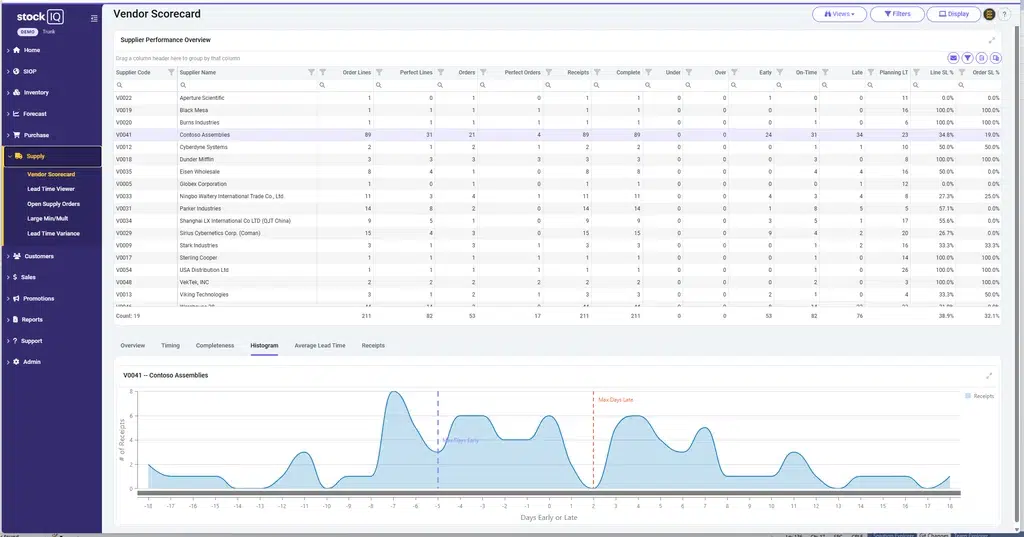The height and width of the screenshot is (537, 1024).
Task: Click the page vertical scrollbar
Action: (x=1019, y=274)
